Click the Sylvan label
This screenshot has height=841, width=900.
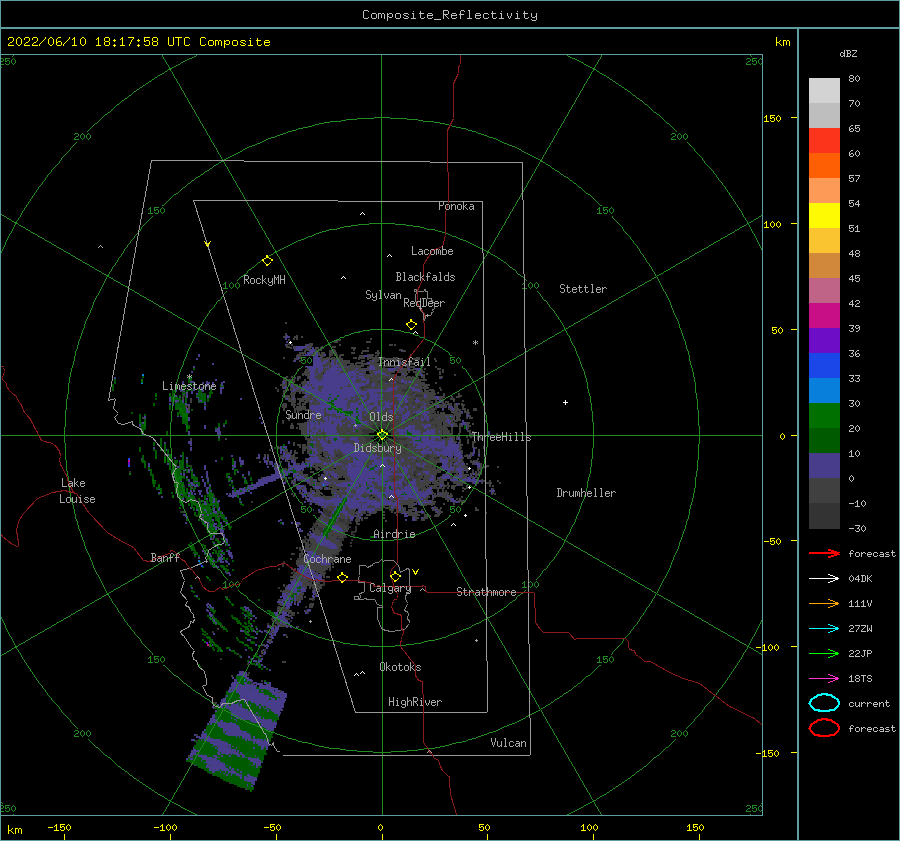click(383, 295)
